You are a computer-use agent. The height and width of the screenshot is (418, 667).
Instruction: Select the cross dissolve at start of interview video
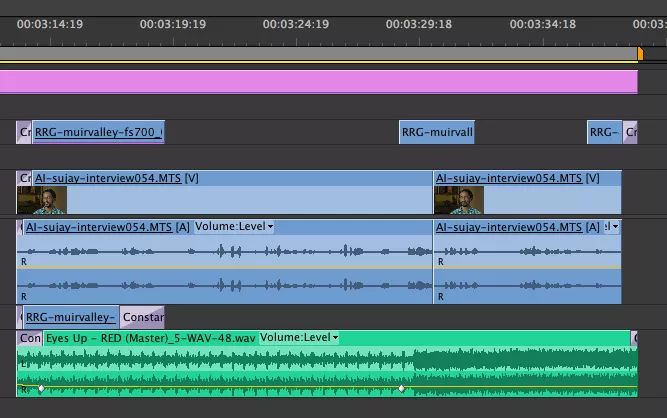[24, 178]
